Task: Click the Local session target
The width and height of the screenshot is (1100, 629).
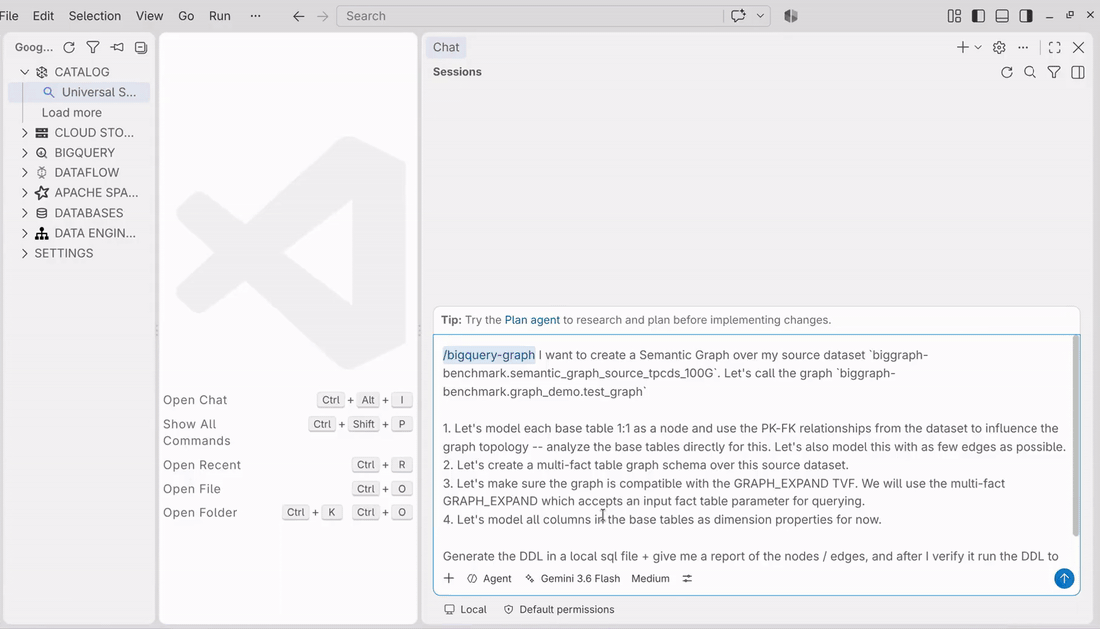Action: click(466, 609)
